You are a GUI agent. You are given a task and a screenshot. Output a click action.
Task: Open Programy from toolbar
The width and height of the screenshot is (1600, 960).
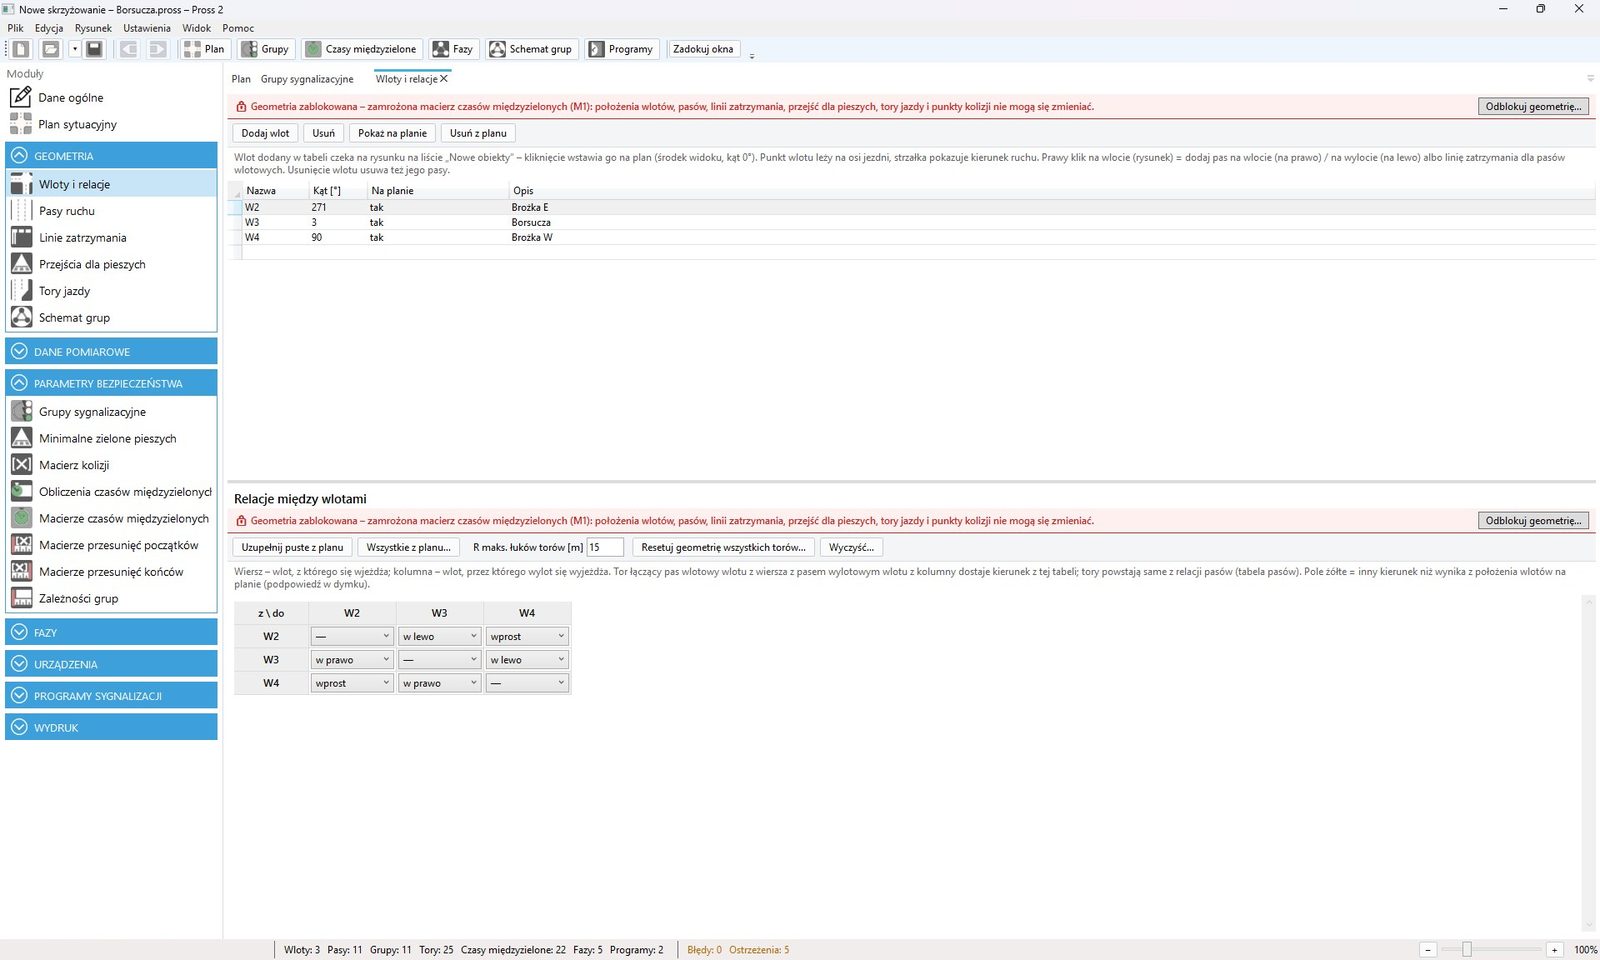[621, 49]
